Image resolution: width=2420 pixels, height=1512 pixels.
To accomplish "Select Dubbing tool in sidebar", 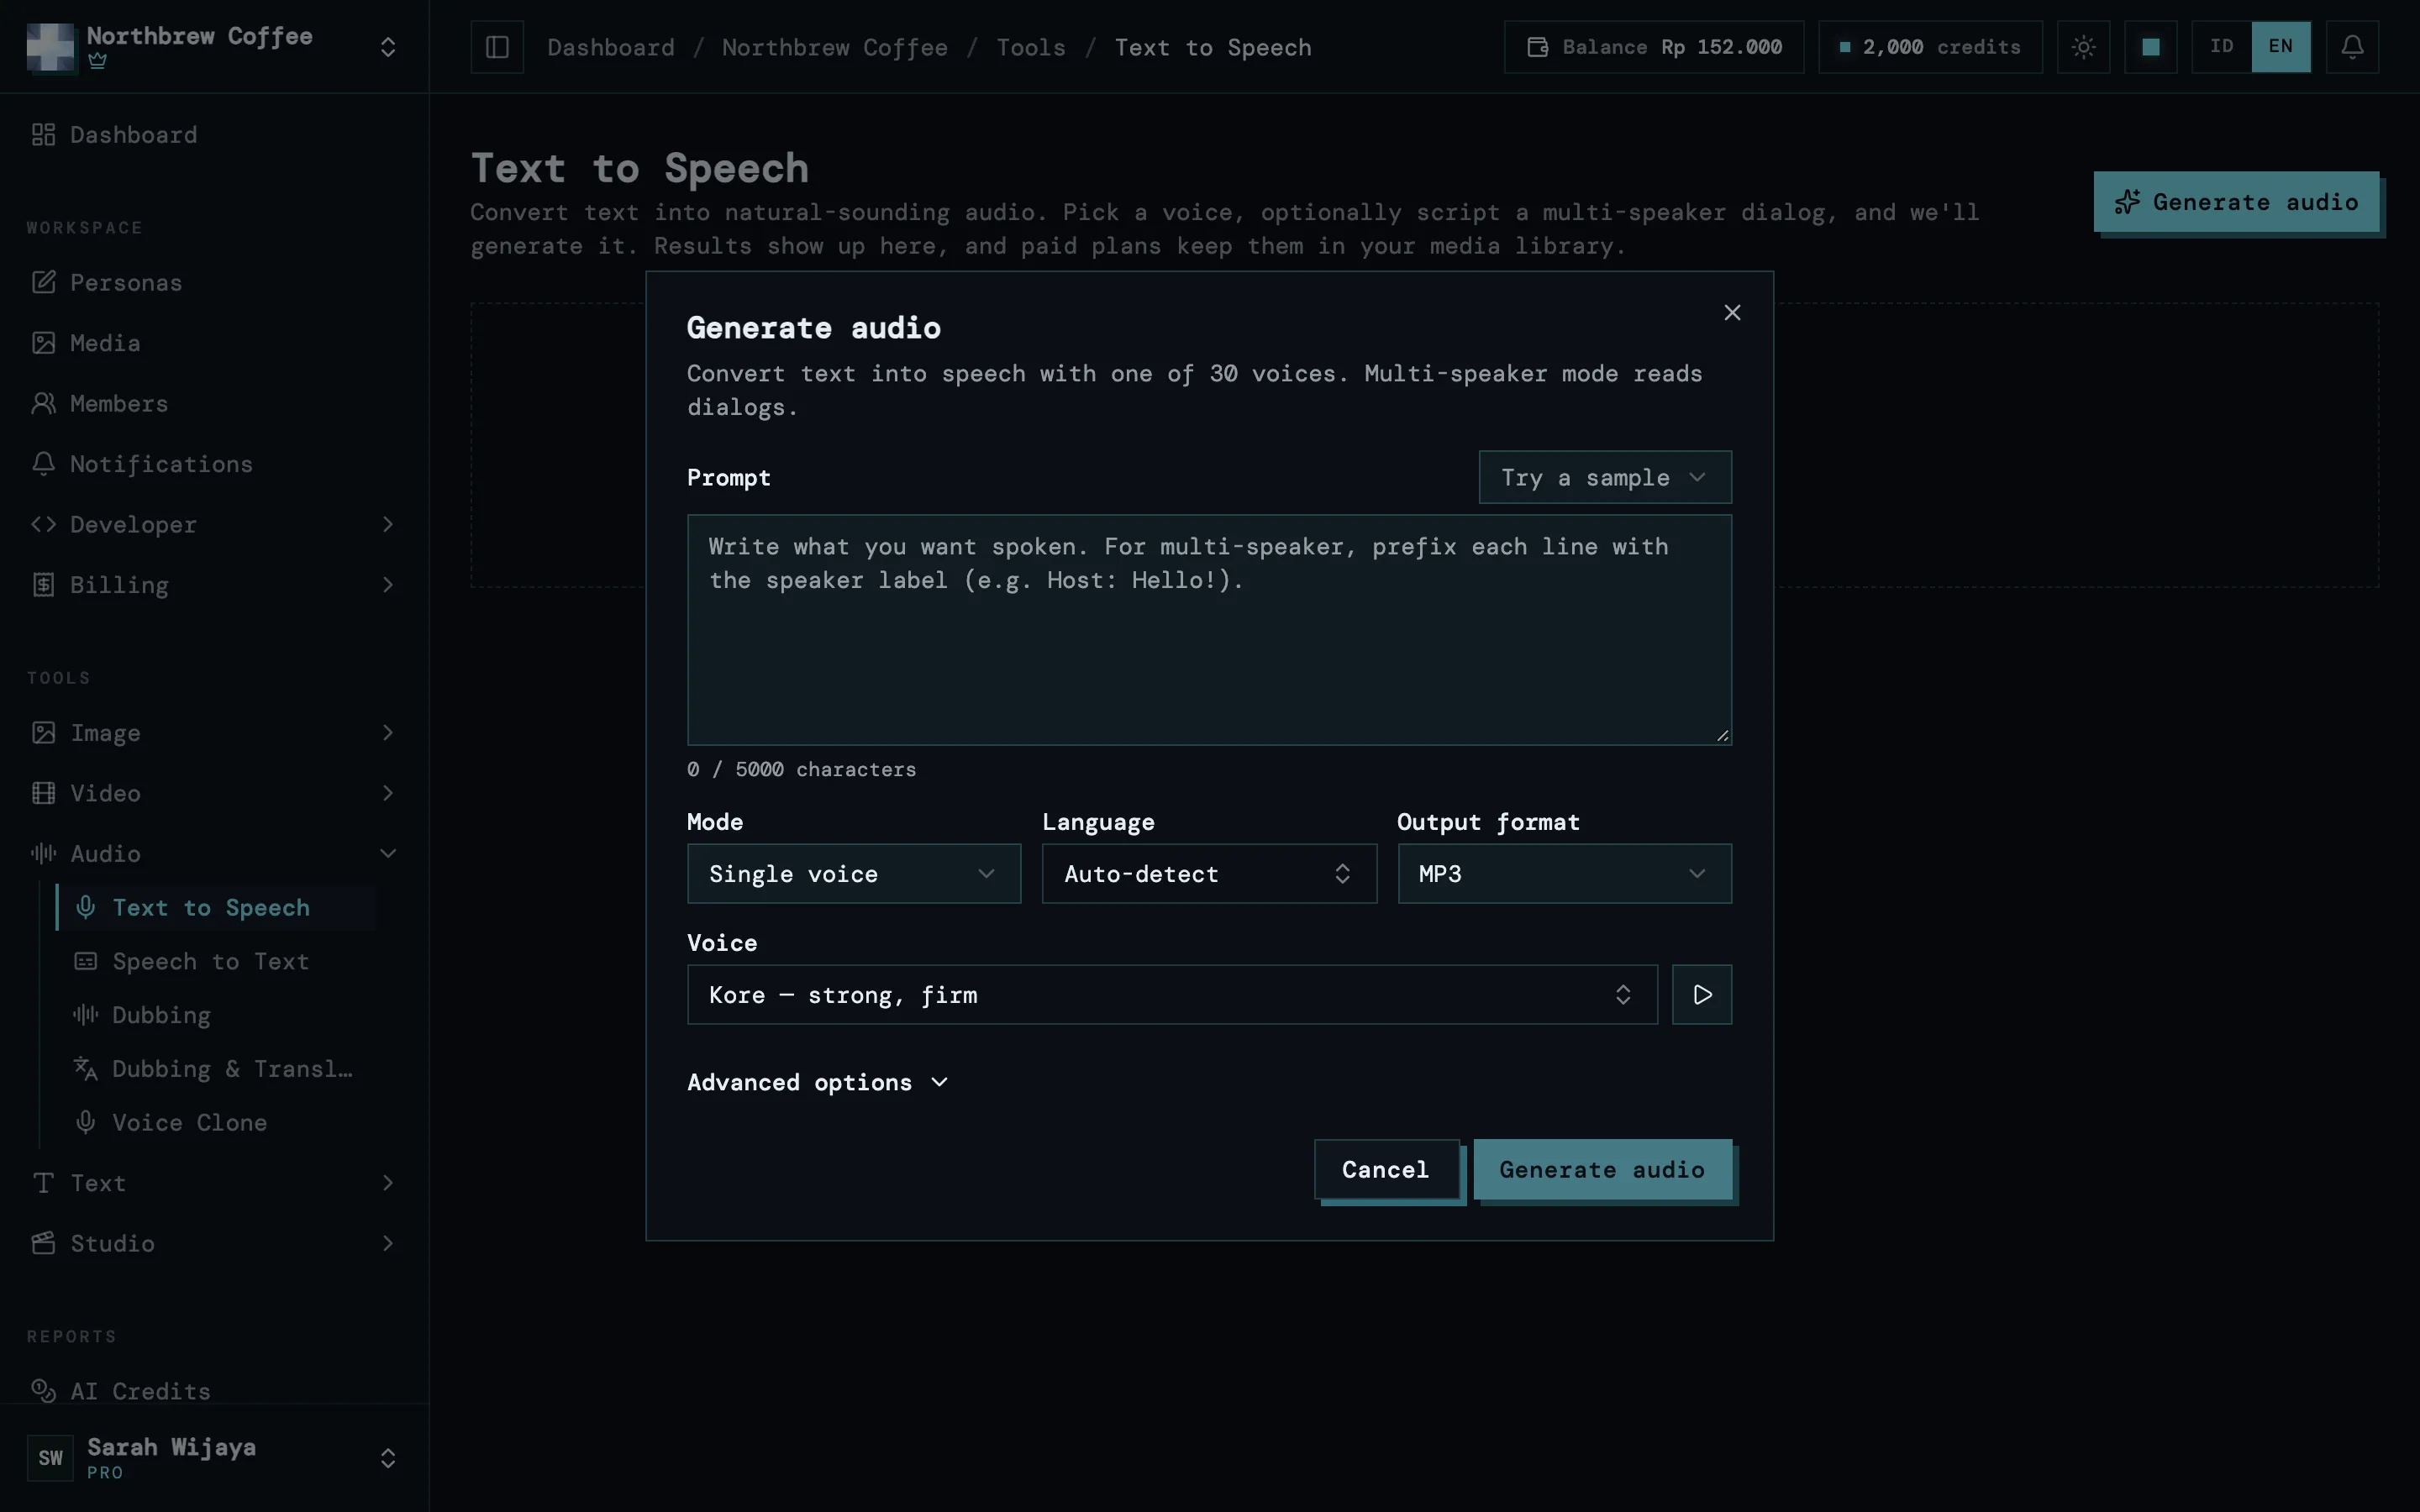I will (x=216, y=1015).
